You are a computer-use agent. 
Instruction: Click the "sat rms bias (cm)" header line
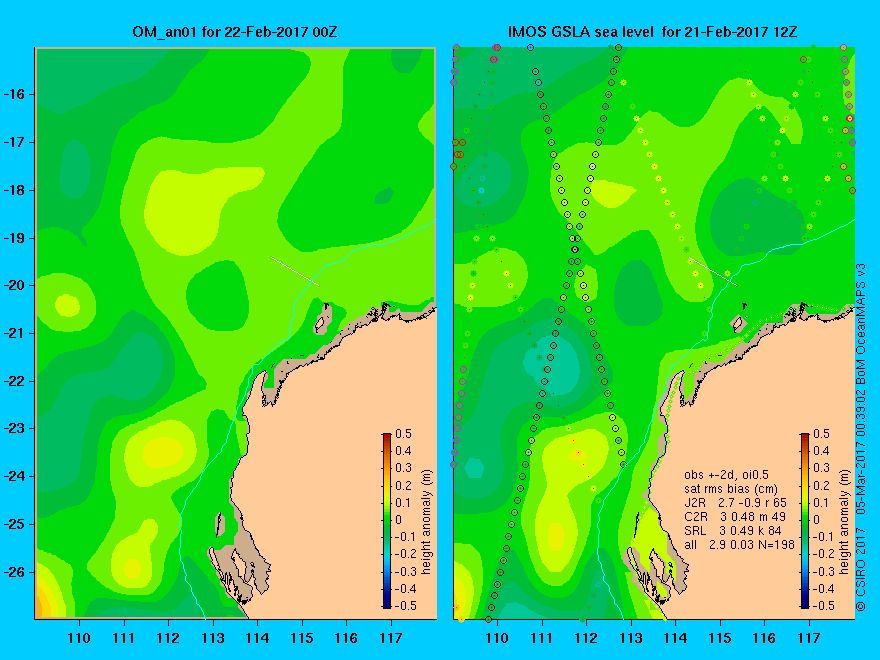731,489
